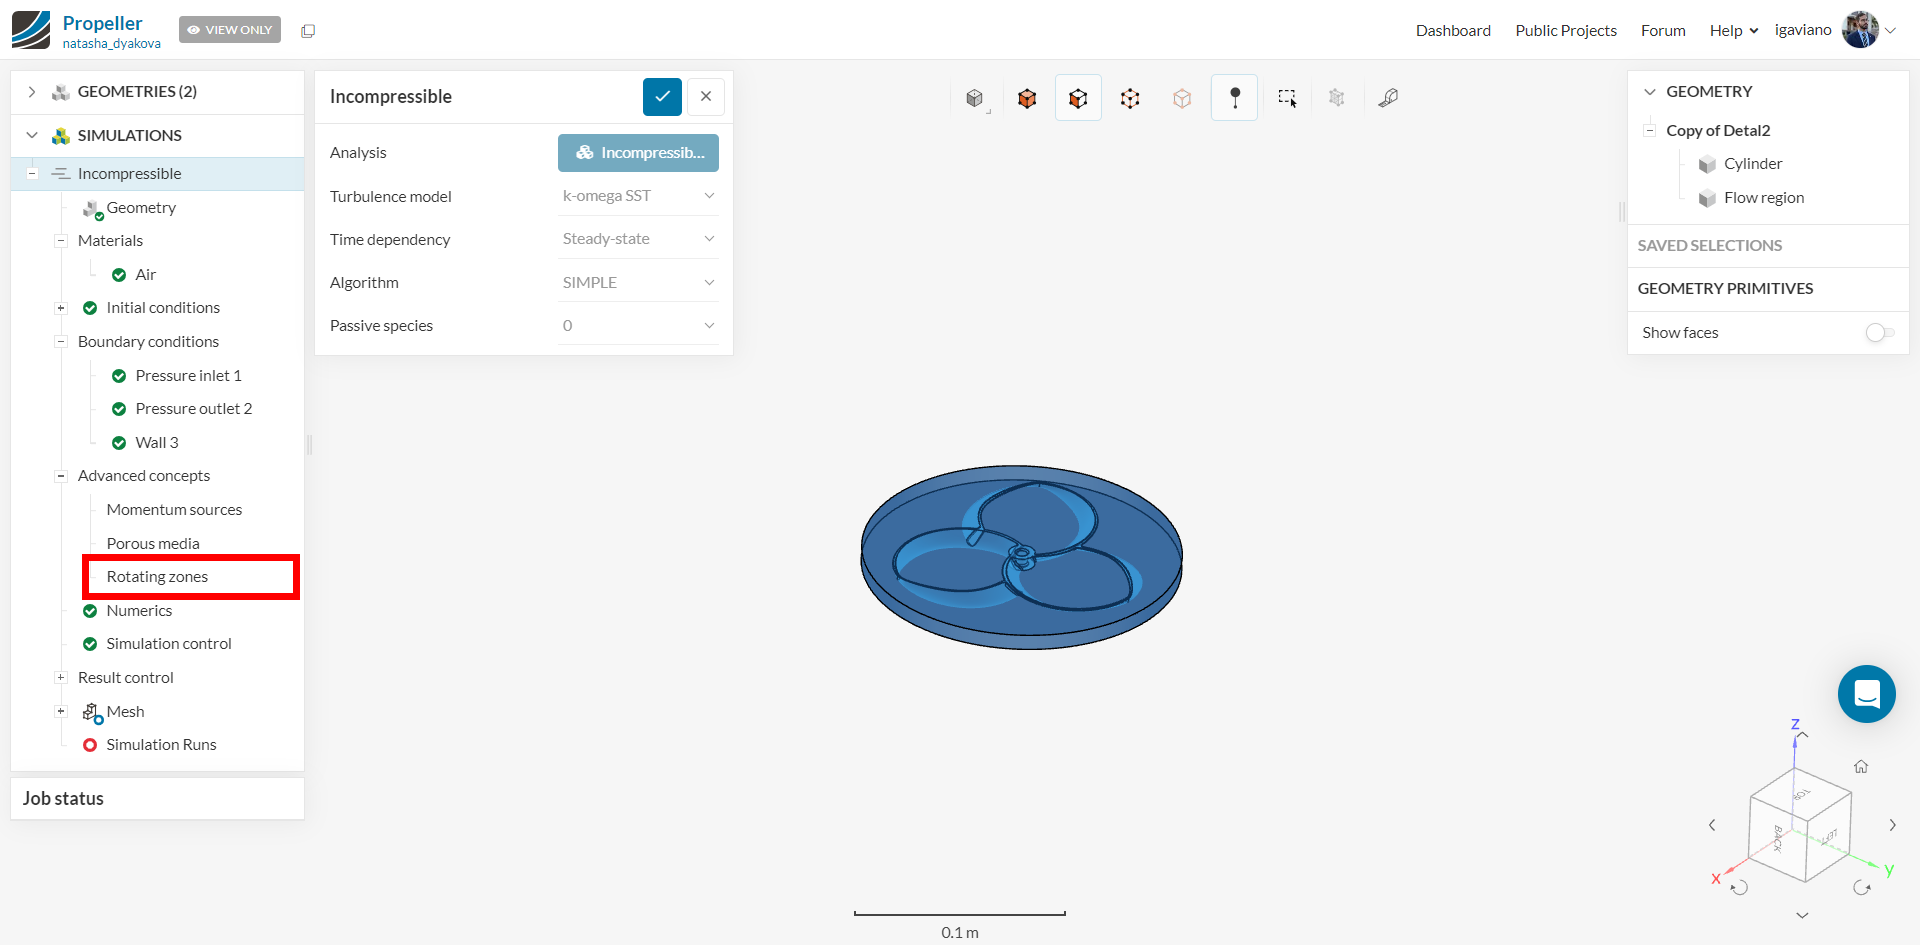Screen dimensions: 1920x945
Task: Click the home icon on the navigation cube
Action: pos(1861,766)
